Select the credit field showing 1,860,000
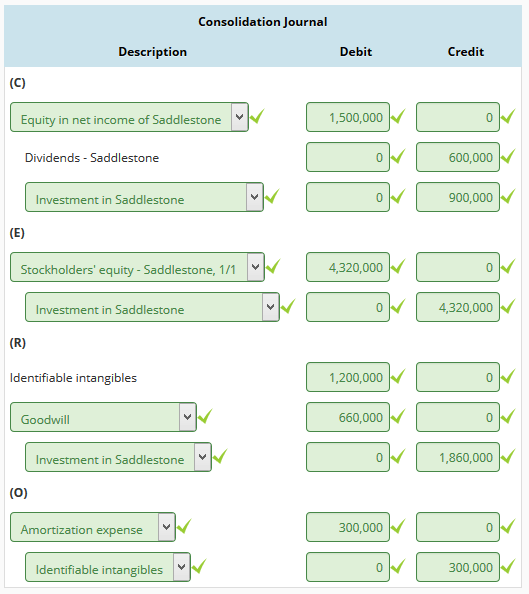This screenshot has height=594, width=529. [x=458, y=457]
